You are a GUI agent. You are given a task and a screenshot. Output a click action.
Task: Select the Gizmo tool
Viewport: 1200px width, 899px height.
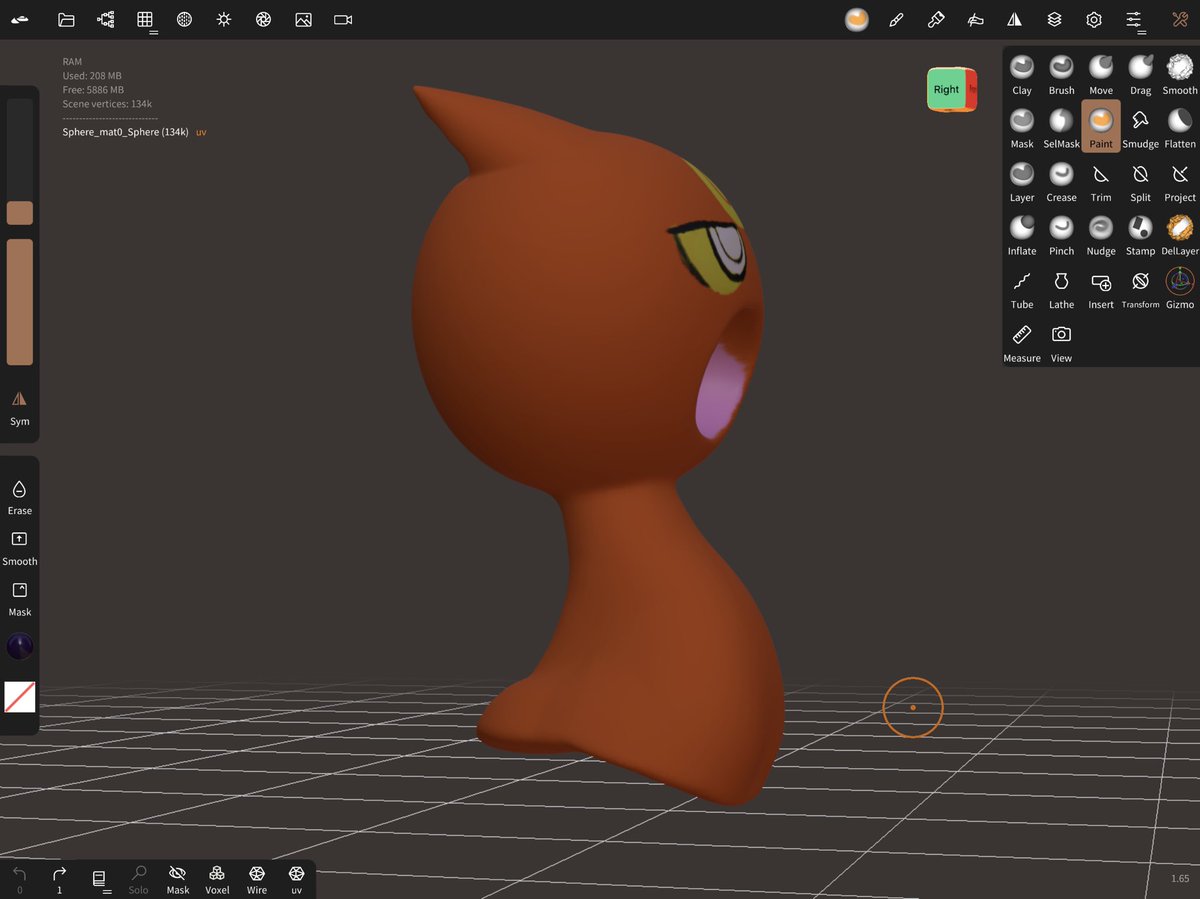click(x=1180, y=290)
